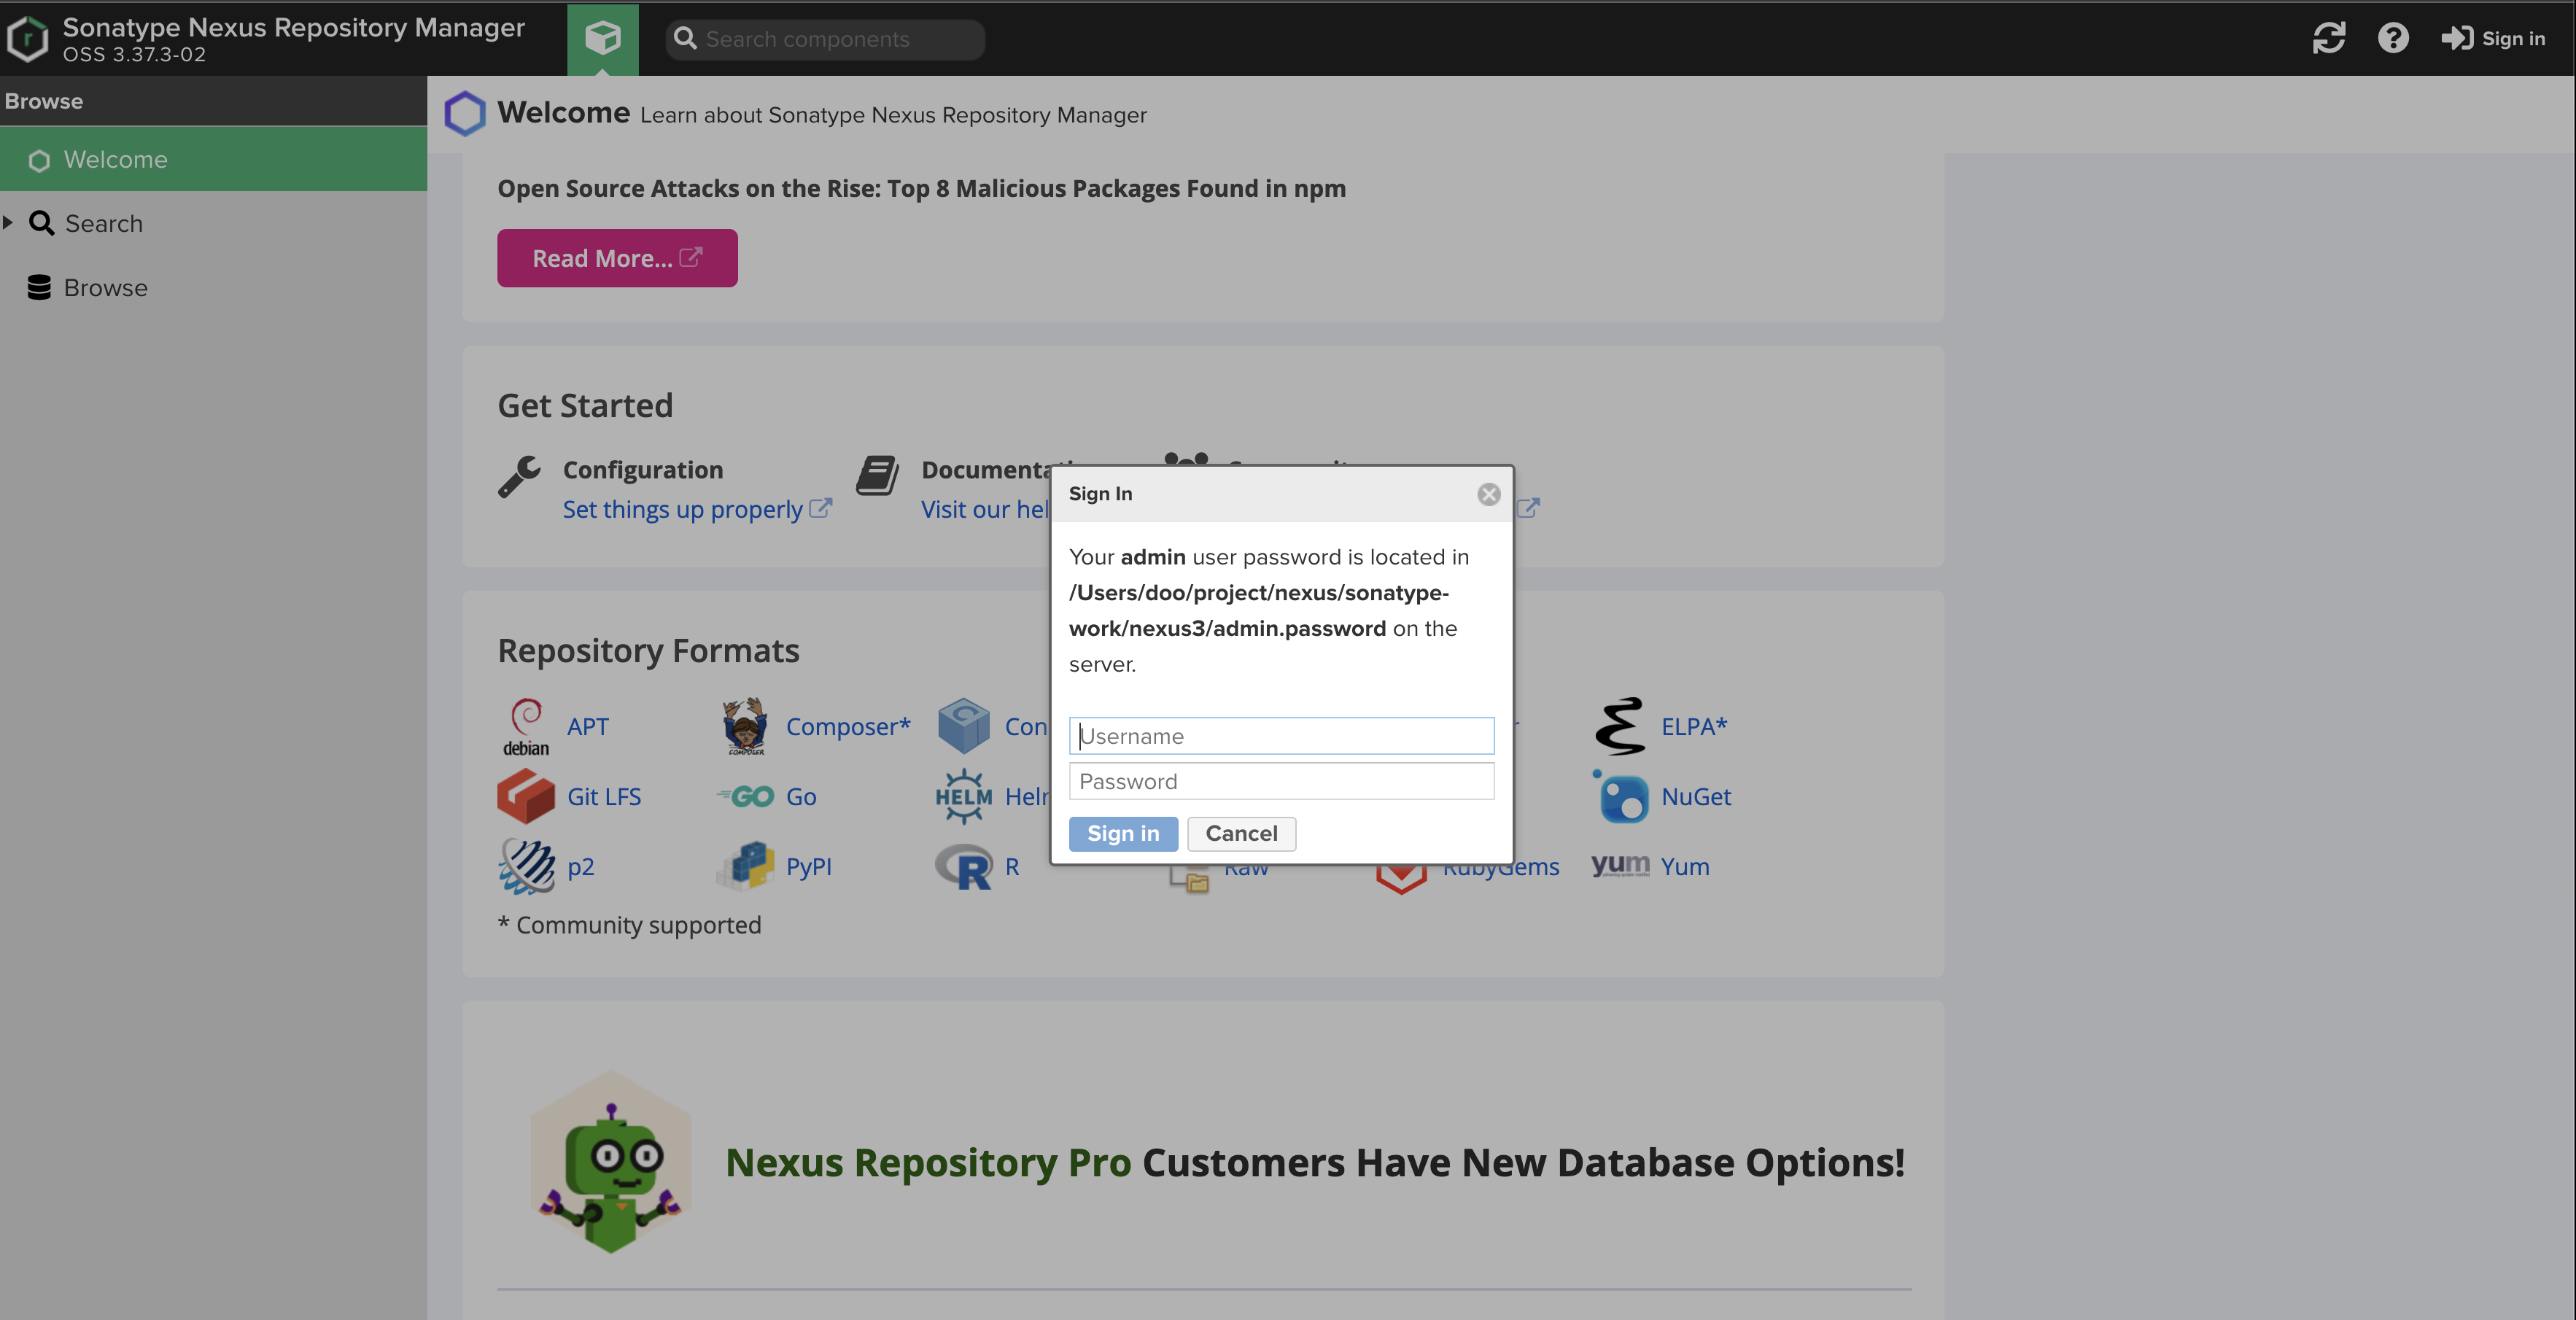The image size is (2576, 1320).
Task: Select Browse in the sidebar
Action: point(105,288)
